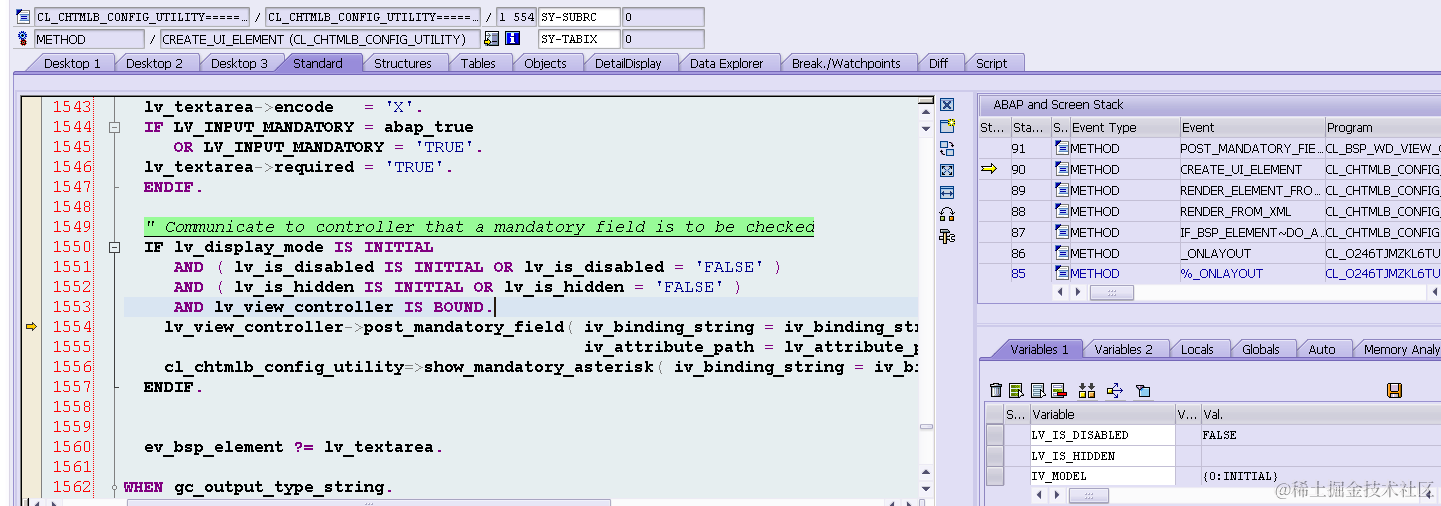Open the Diff tab
The image size is (1441, 506).
coord(938,63)
